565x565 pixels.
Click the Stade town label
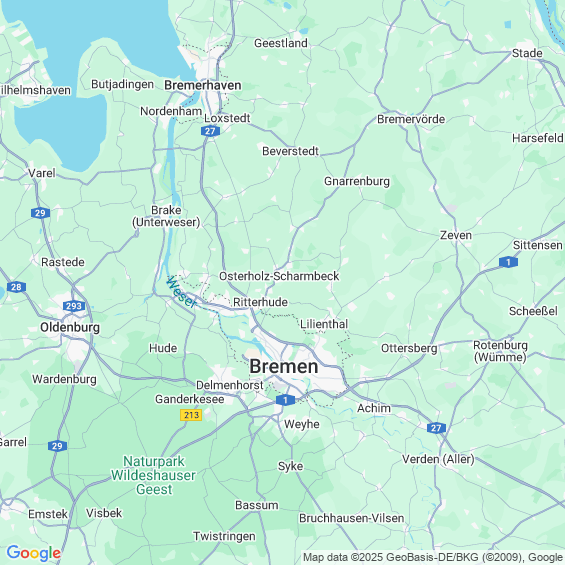[527, 53]
